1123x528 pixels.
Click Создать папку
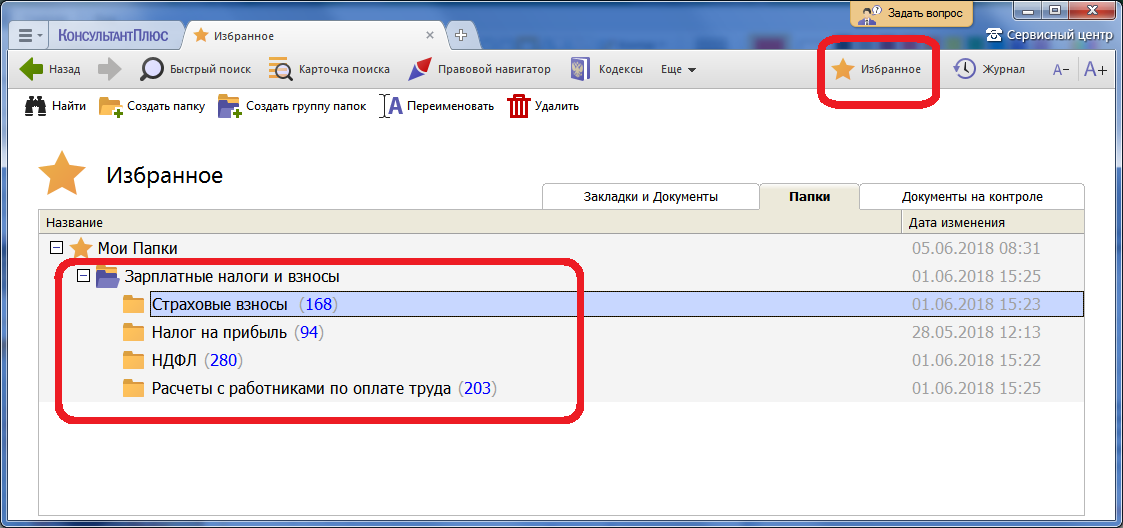click(152, 106)
